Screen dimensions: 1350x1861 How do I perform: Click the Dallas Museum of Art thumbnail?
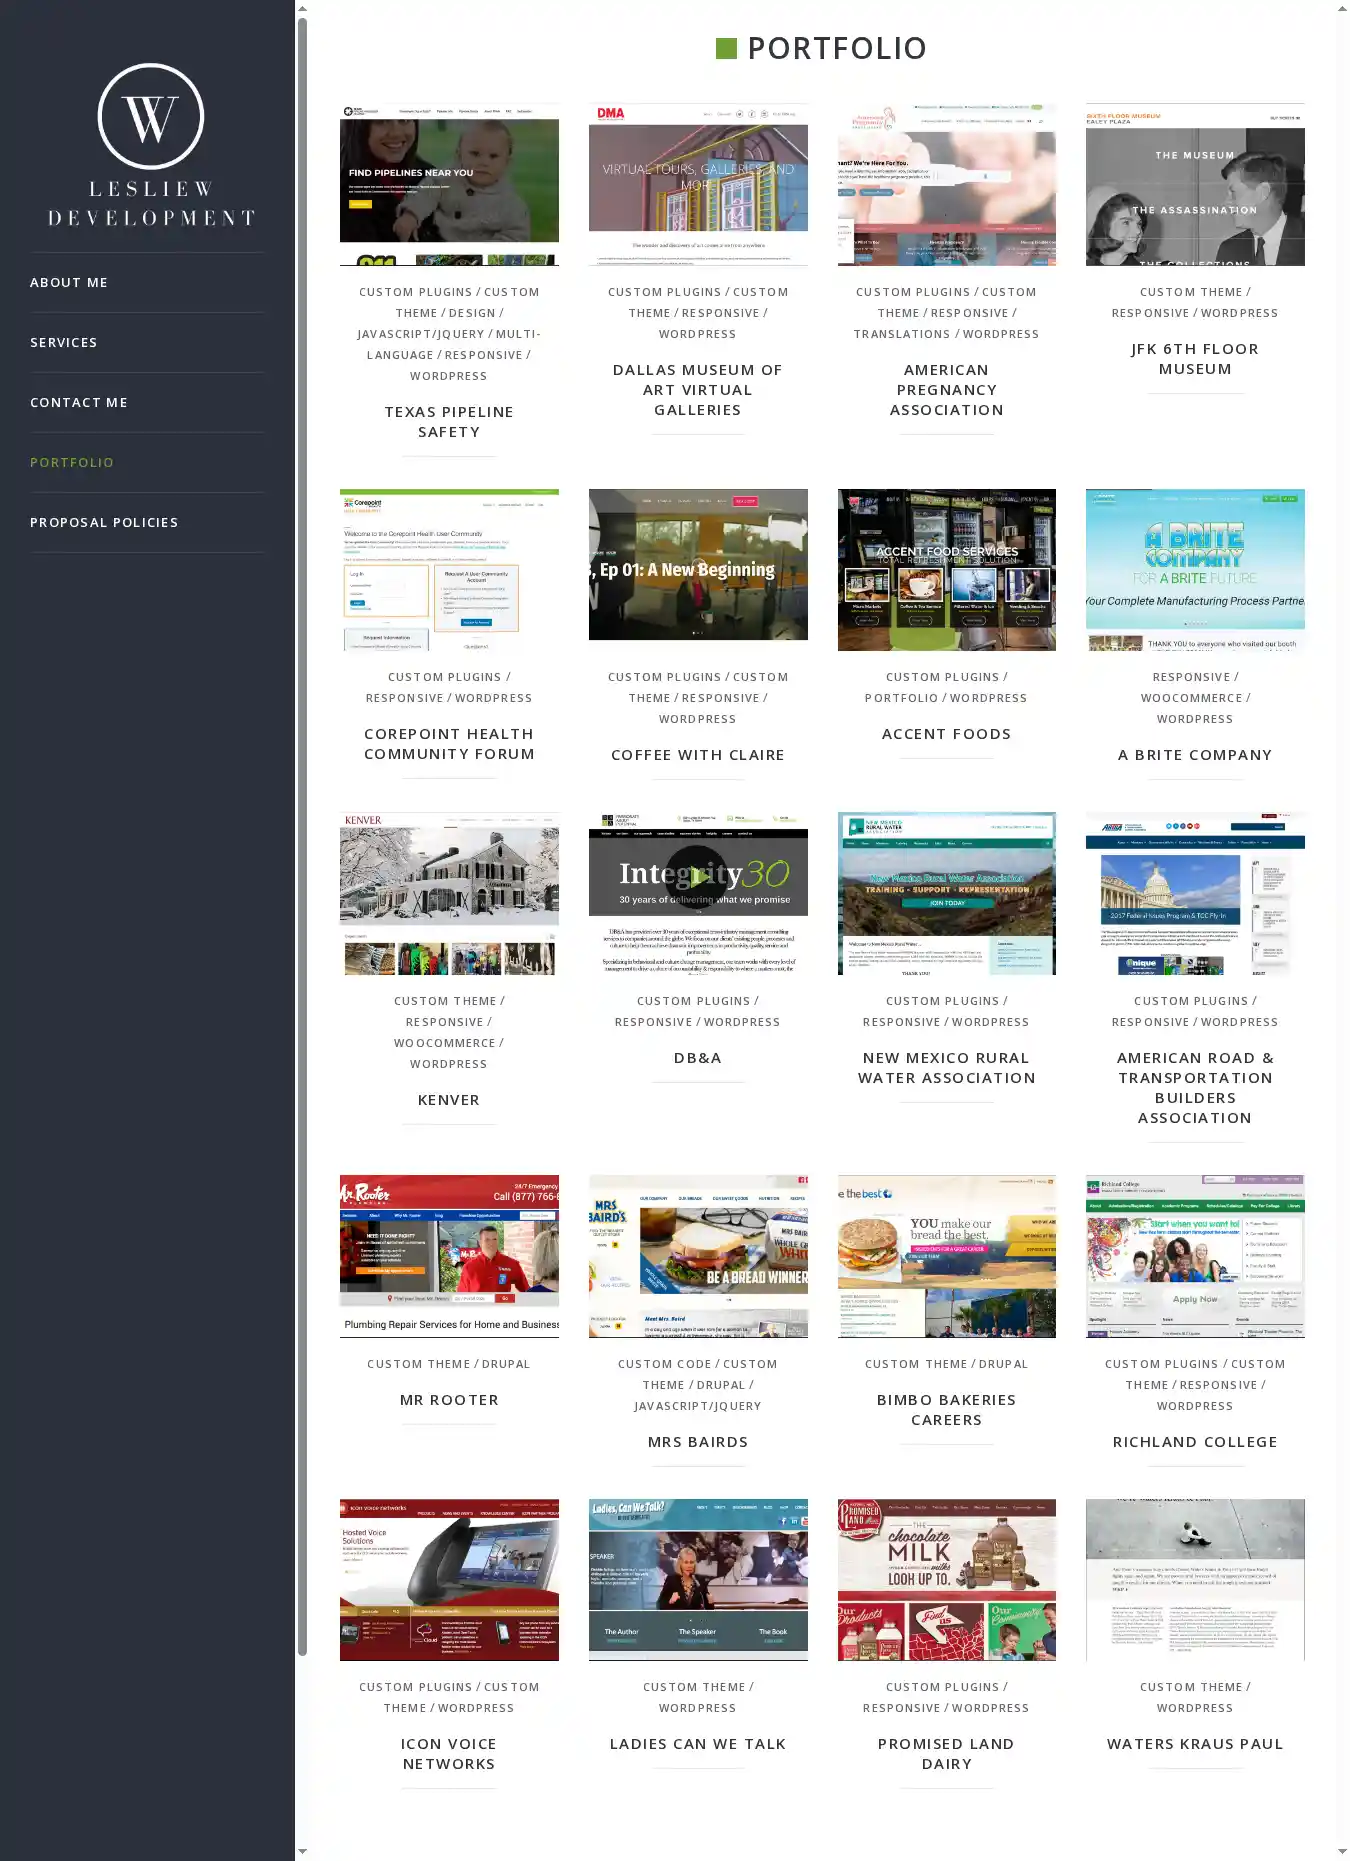[698, 185]
